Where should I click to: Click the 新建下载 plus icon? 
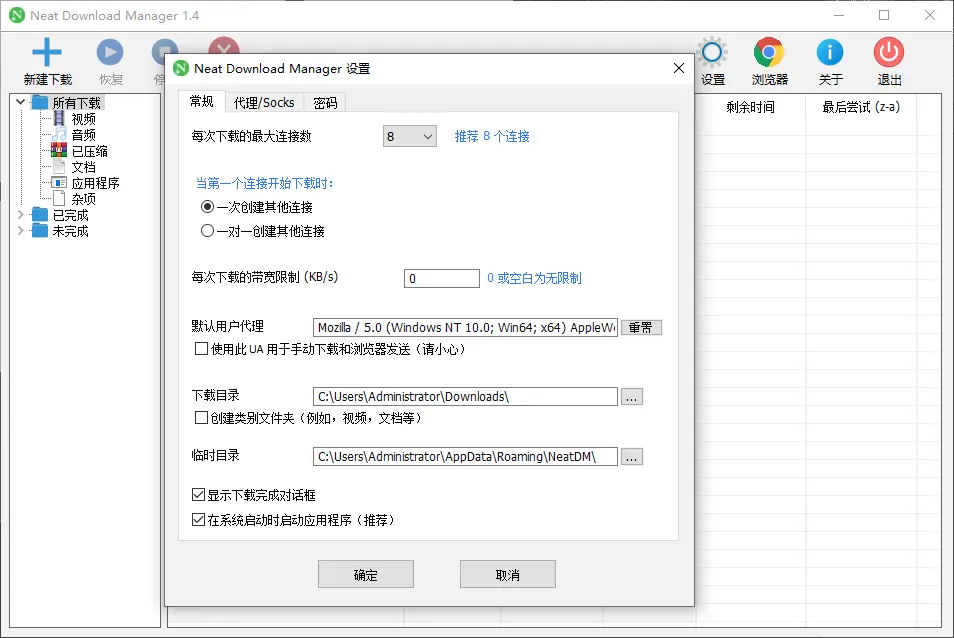pyautogui.click(x=47, y=52)
